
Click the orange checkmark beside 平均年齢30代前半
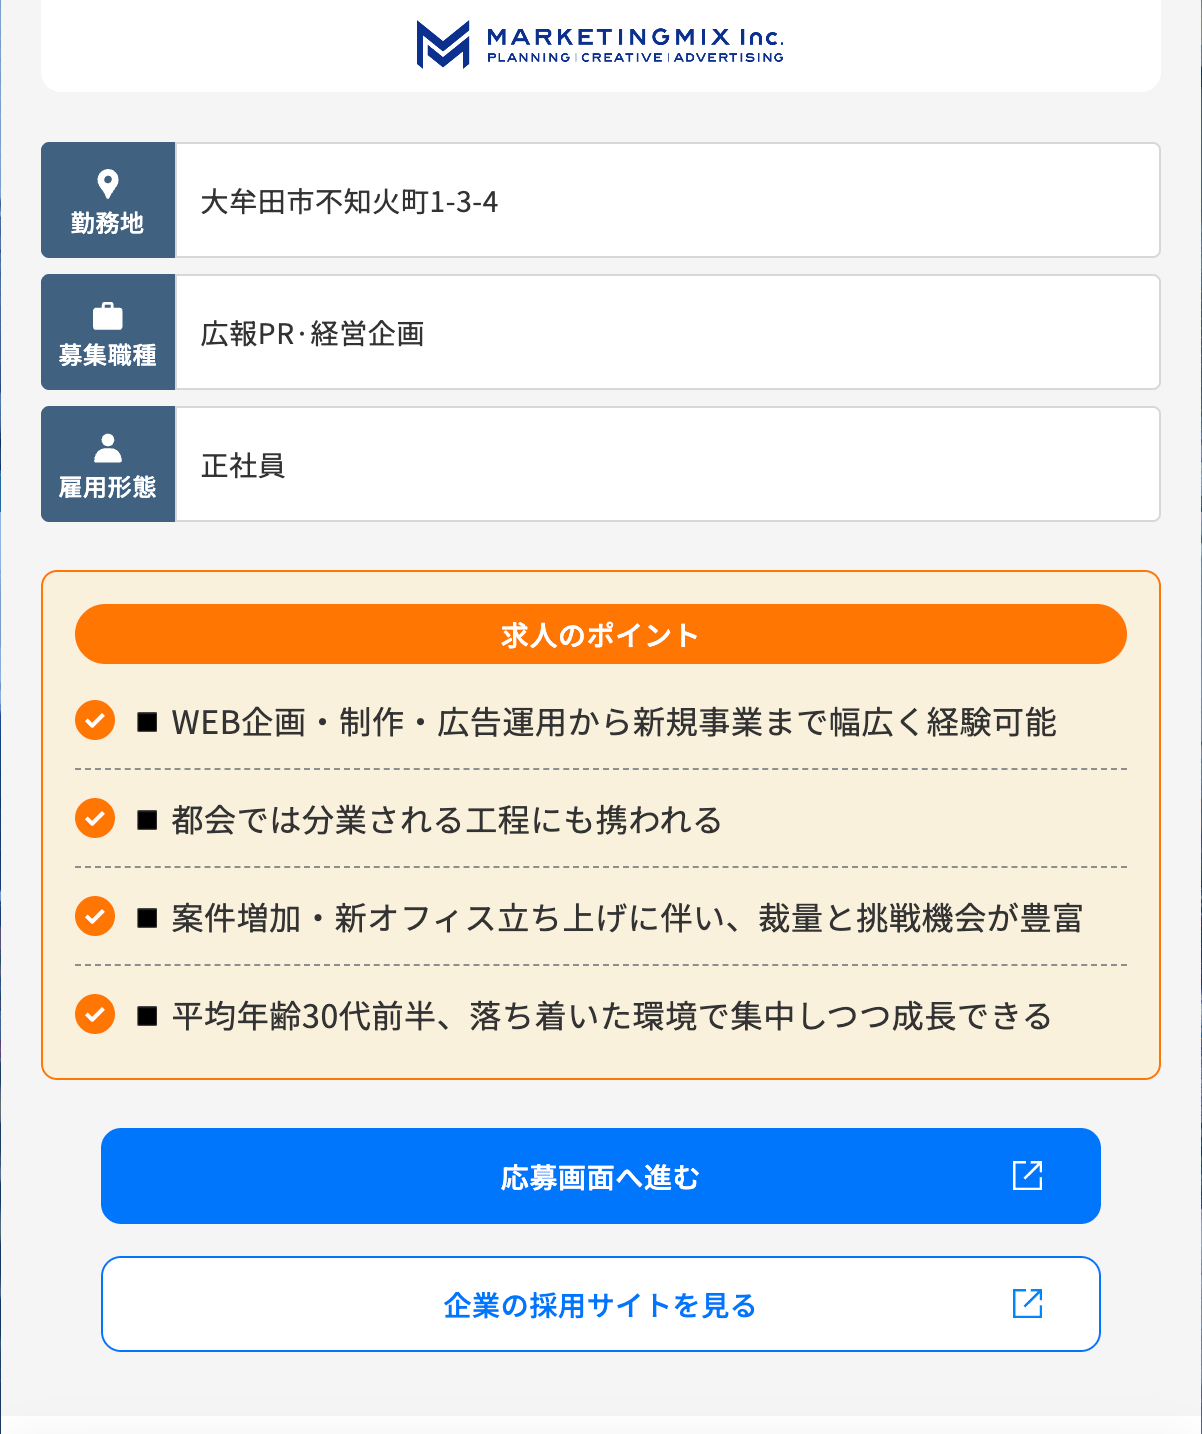pos(95,1014)
